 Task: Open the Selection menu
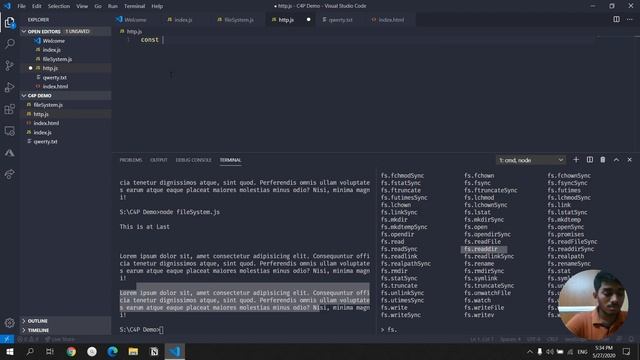(x=59, y=6)
